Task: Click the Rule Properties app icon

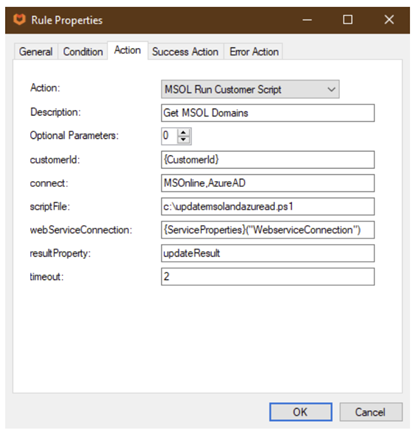Action: (x=19, y=20)
